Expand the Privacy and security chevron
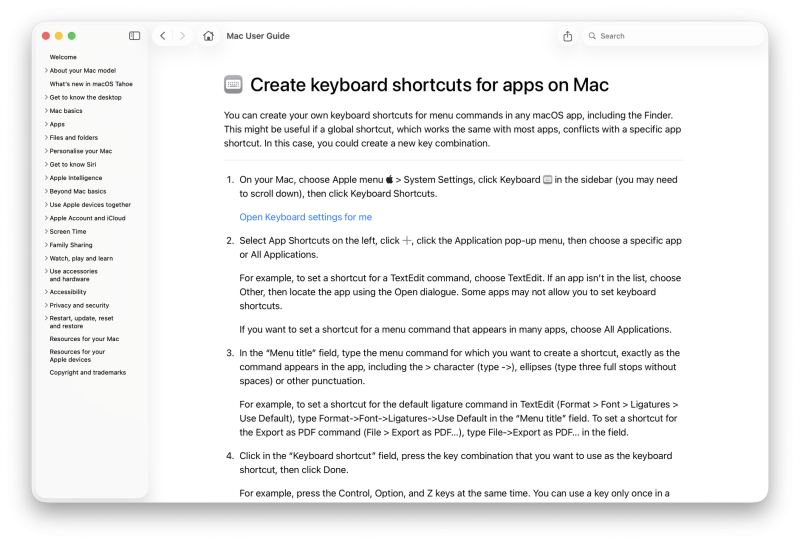800x544 pixels. [46, 306]
